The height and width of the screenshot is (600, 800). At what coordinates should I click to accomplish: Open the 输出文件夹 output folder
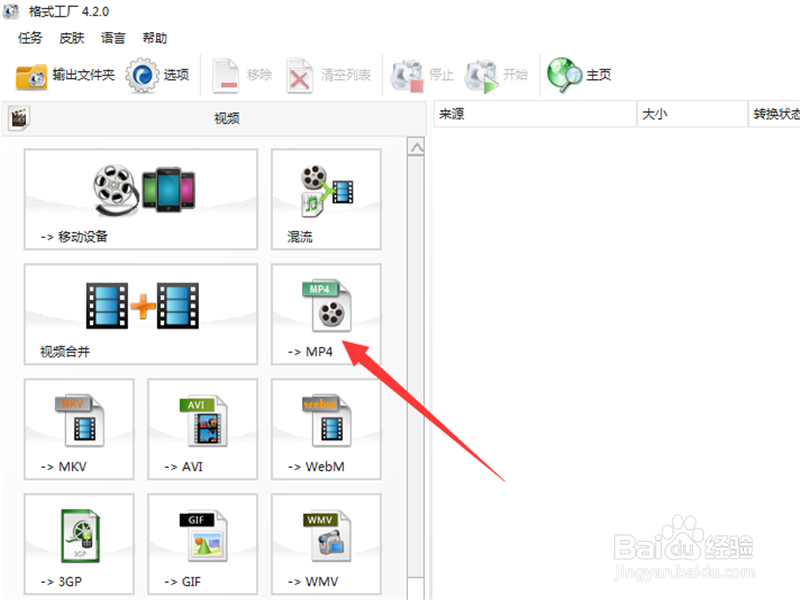pos(65,76)
